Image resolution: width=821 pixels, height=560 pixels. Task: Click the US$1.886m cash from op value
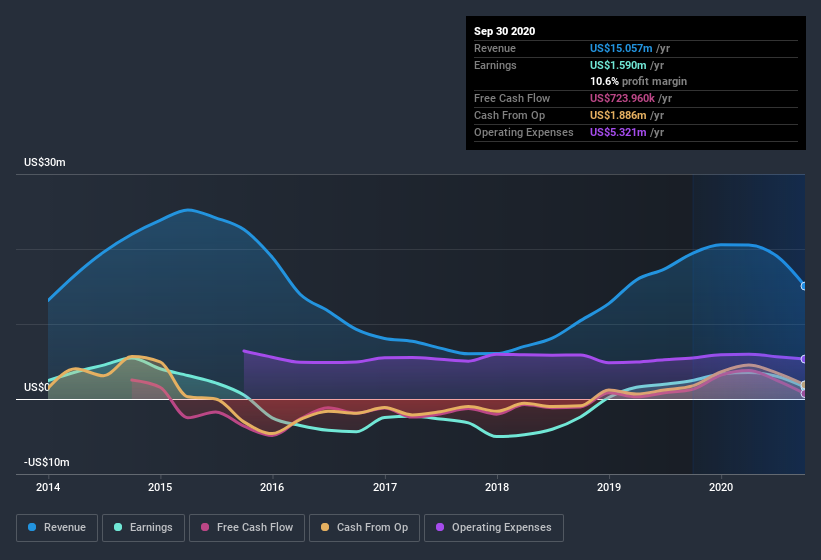(618, 115)
